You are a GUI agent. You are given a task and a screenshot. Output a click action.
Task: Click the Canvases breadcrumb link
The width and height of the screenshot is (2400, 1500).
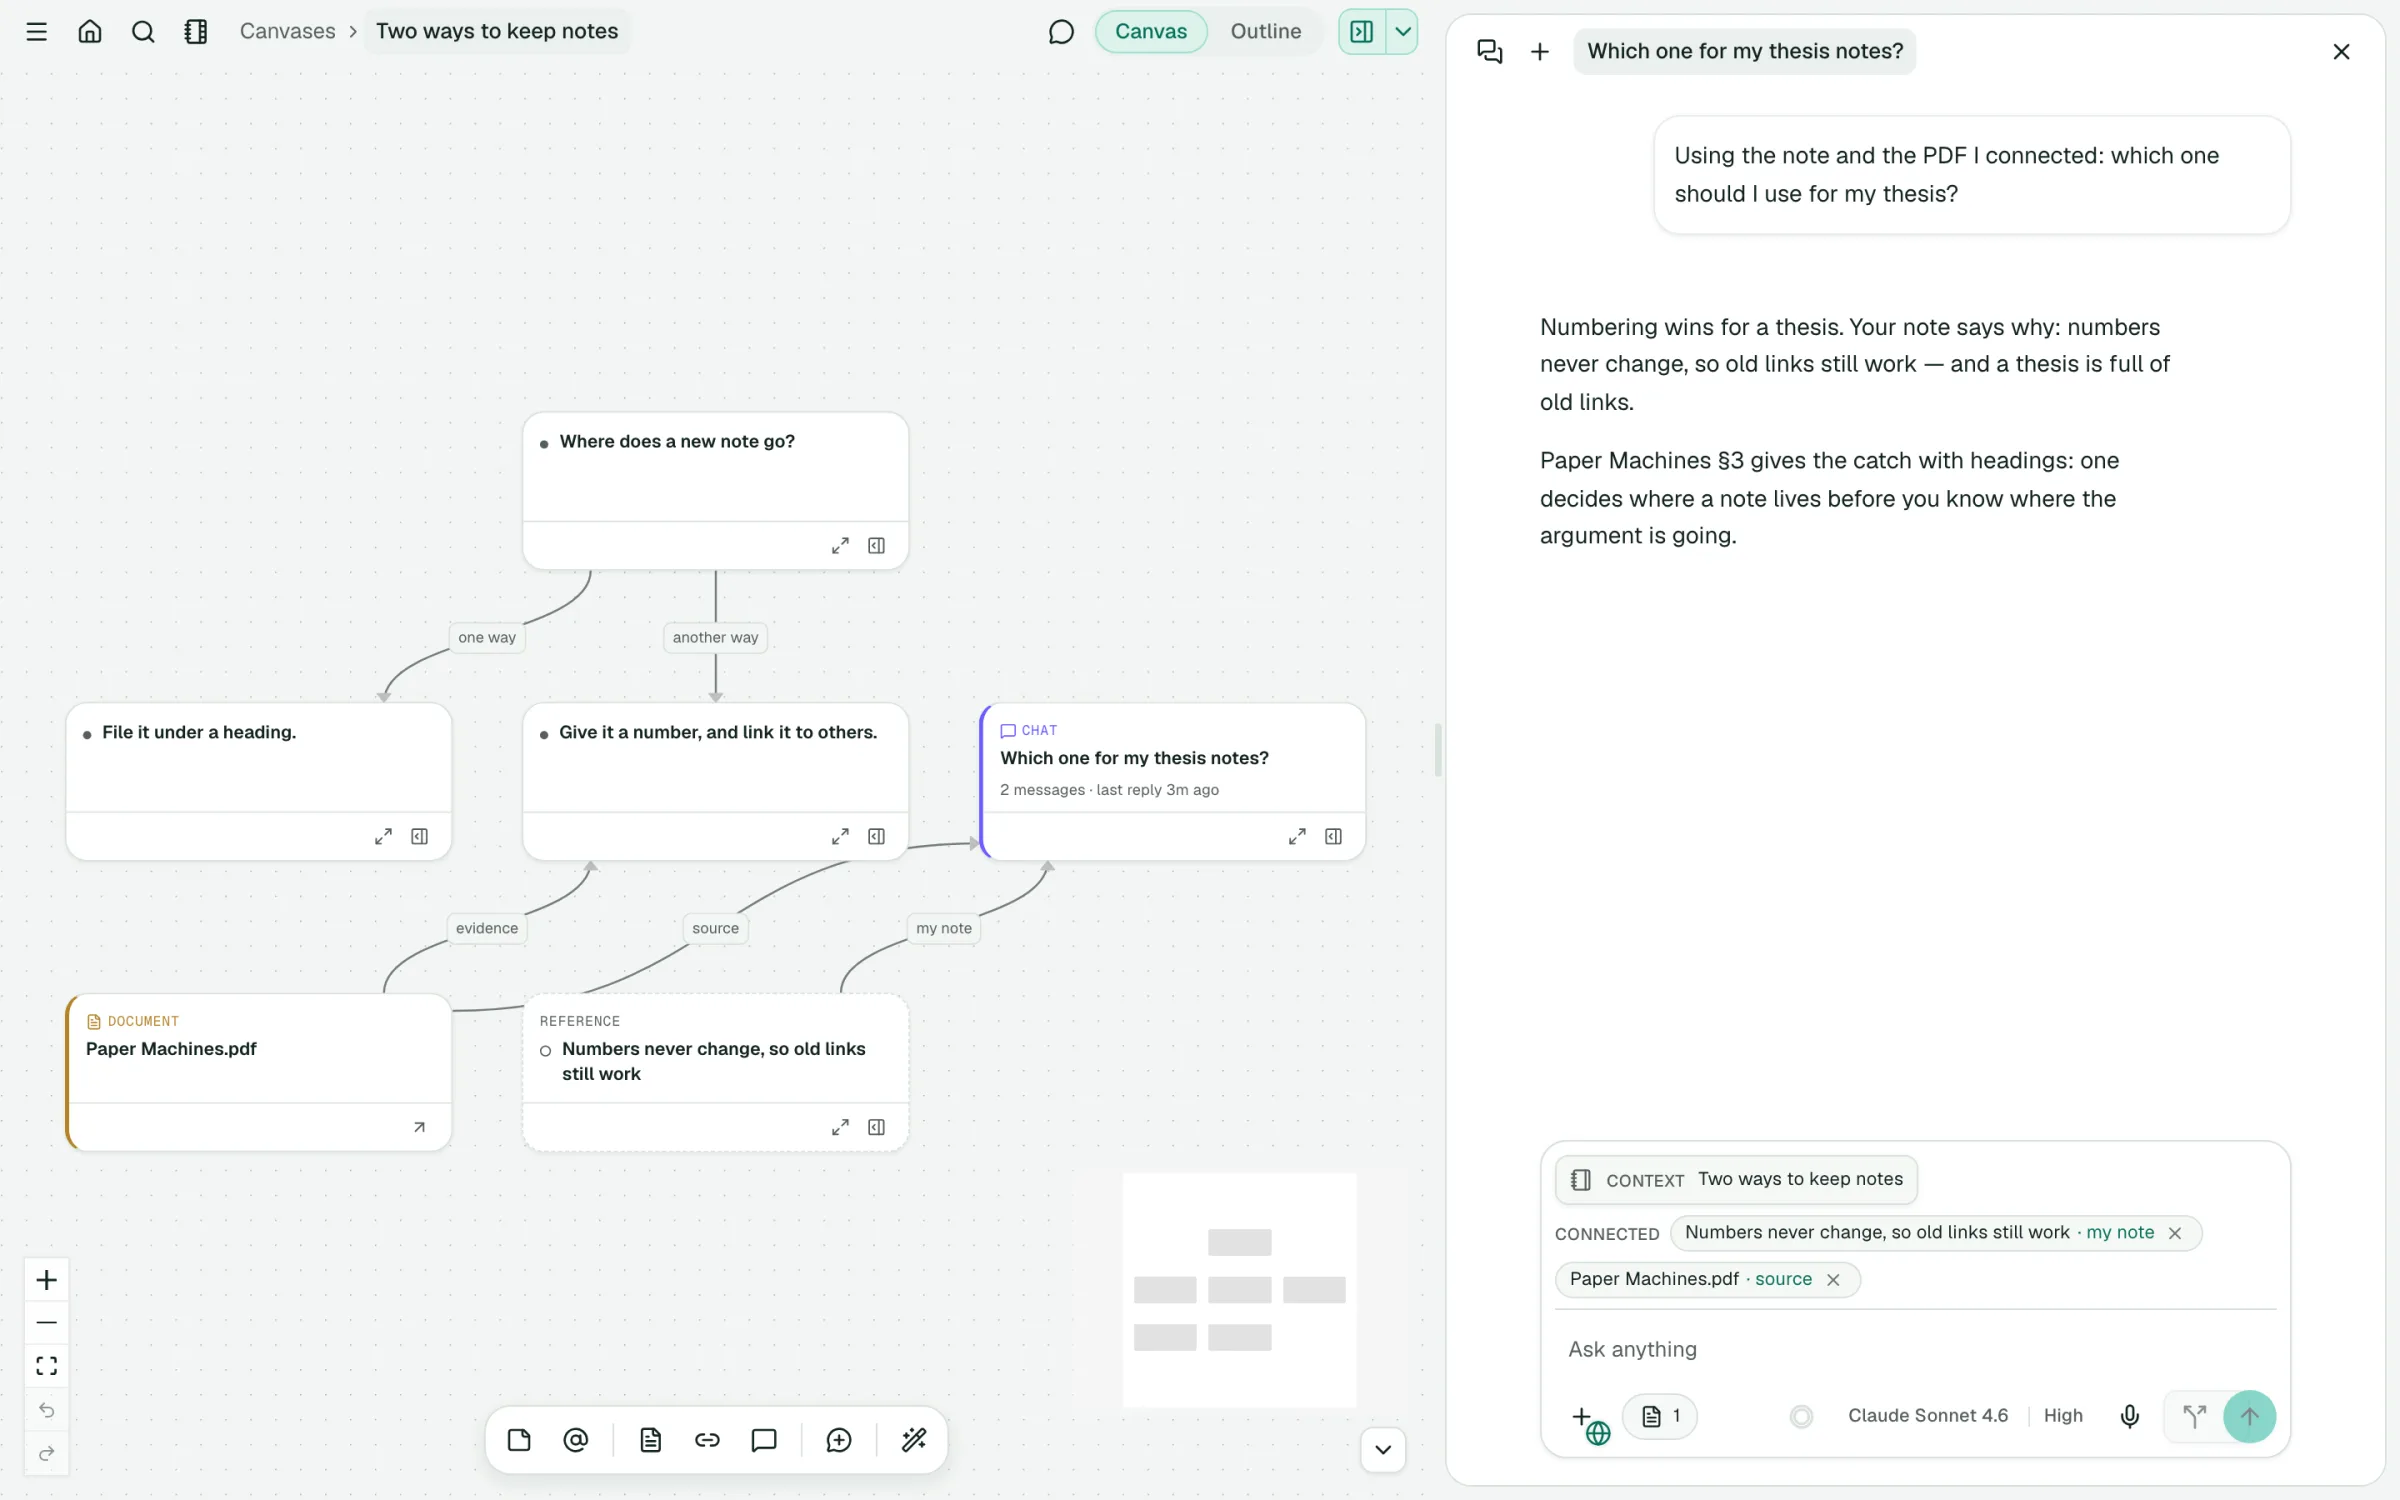click(287, 31)
